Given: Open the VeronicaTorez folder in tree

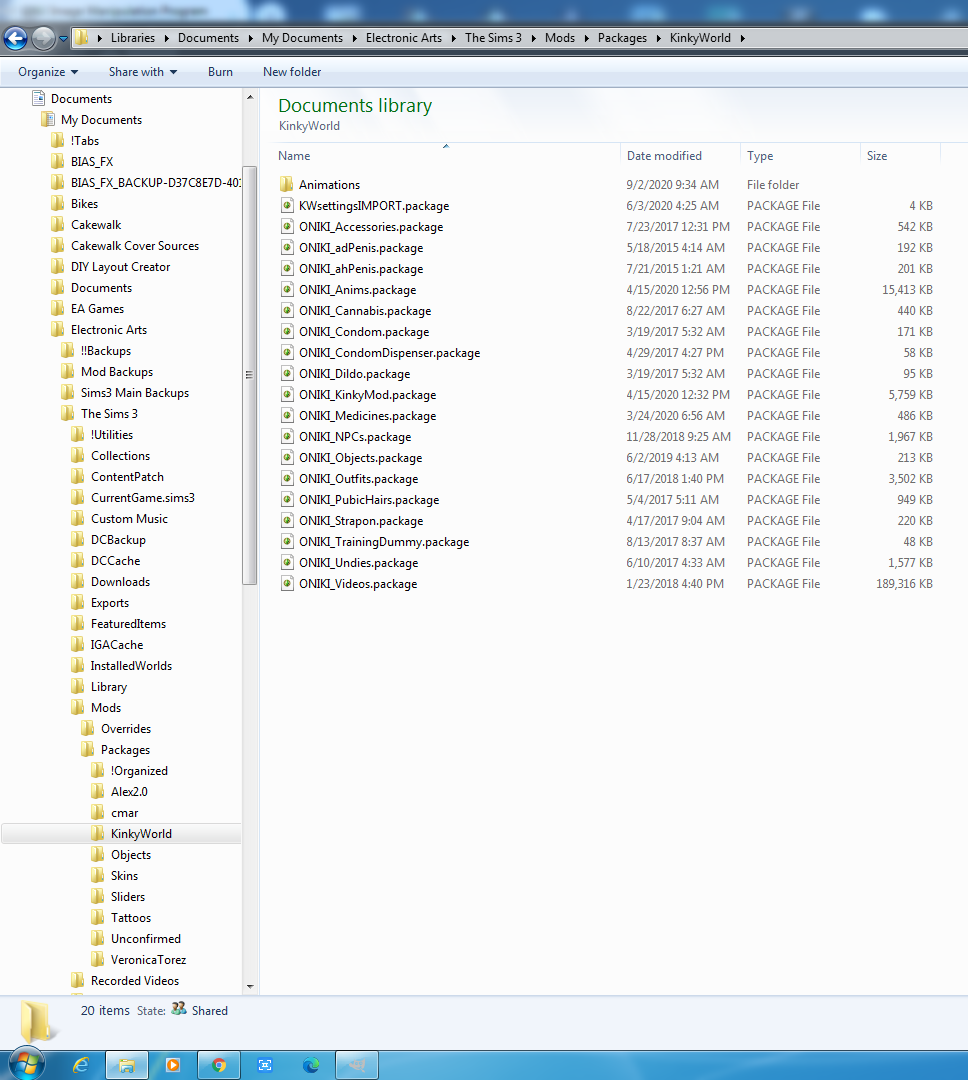Looking at the screenshot, I should pyautogui.click(x=148, y=960).
